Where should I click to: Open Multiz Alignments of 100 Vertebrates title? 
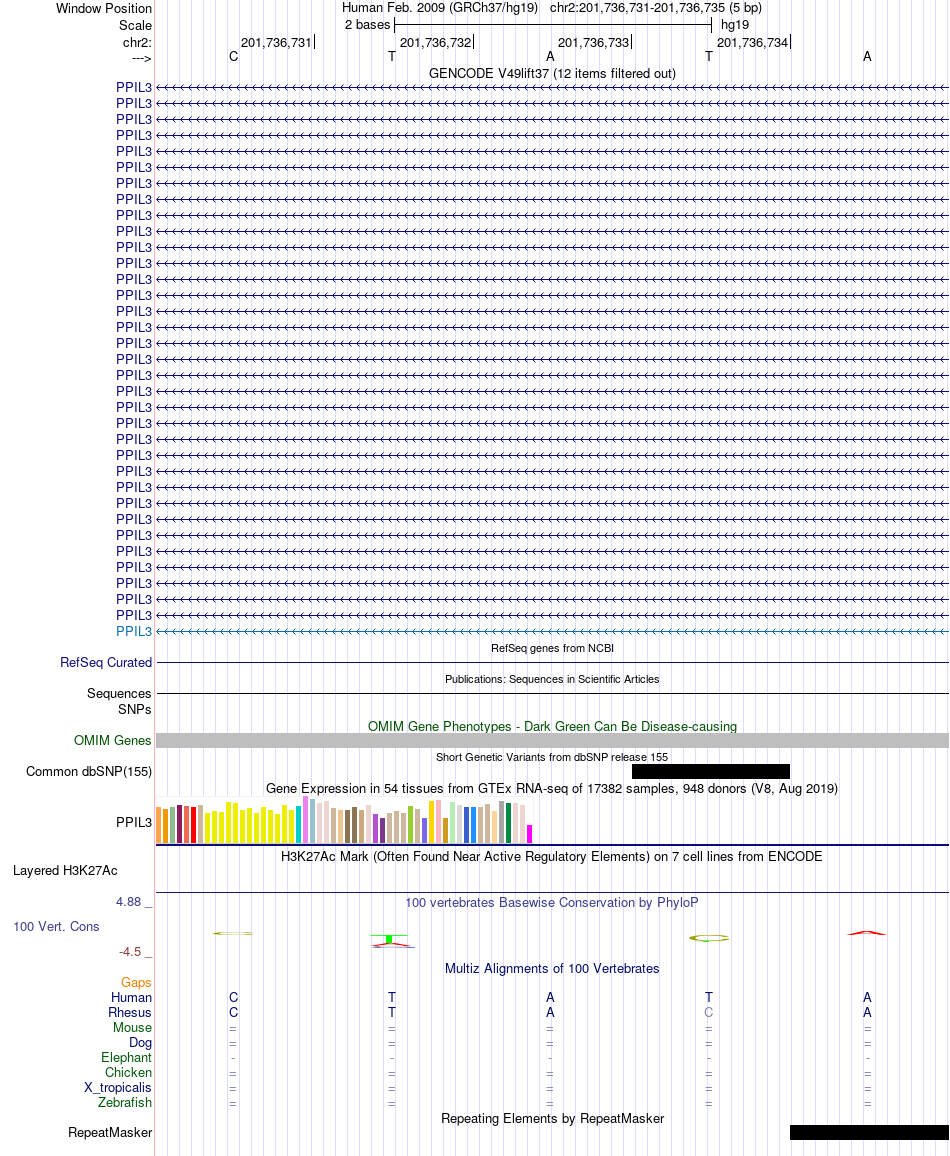pos(552,969)
